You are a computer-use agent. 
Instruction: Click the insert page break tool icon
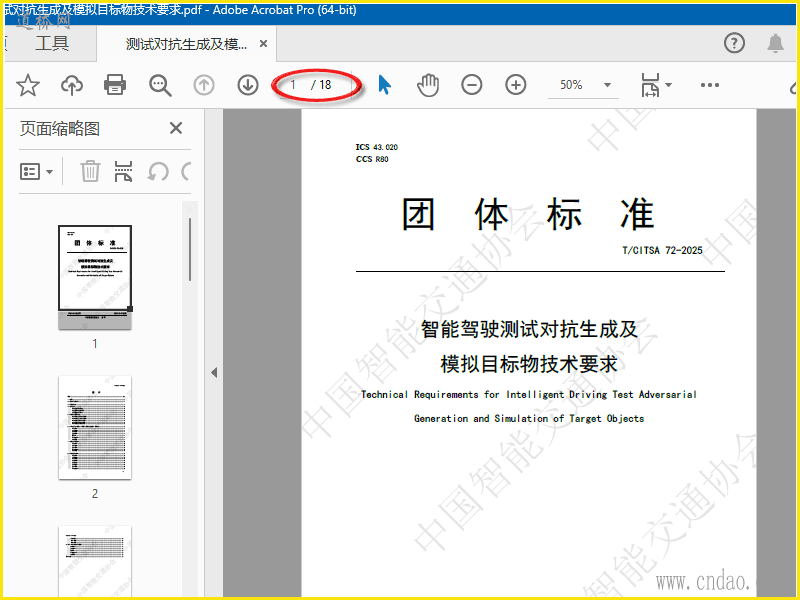[123, 171]
